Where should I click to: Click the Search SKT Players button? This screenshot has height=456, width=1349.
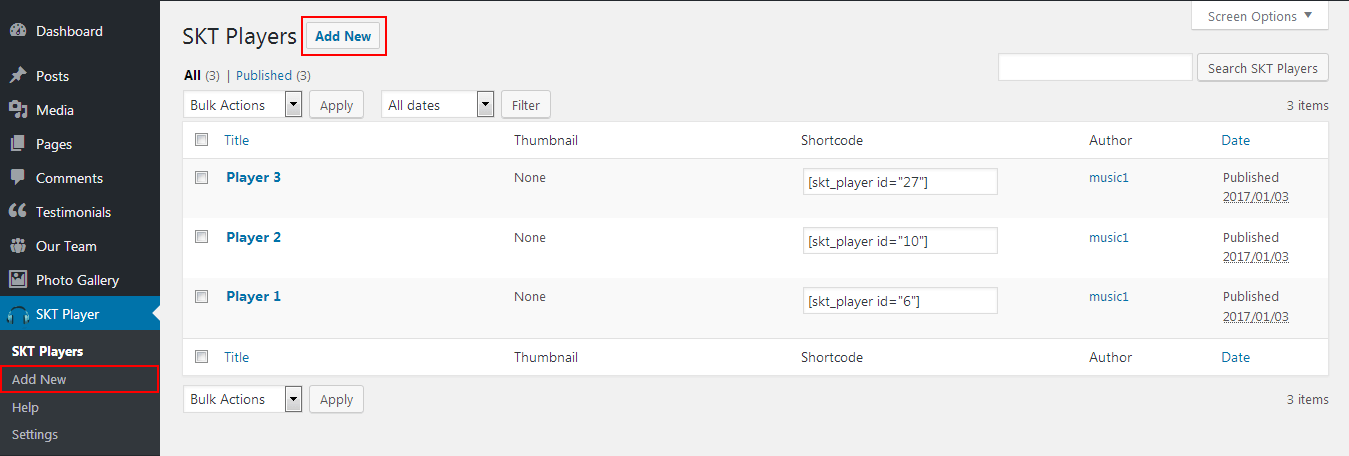(1263, 68)
